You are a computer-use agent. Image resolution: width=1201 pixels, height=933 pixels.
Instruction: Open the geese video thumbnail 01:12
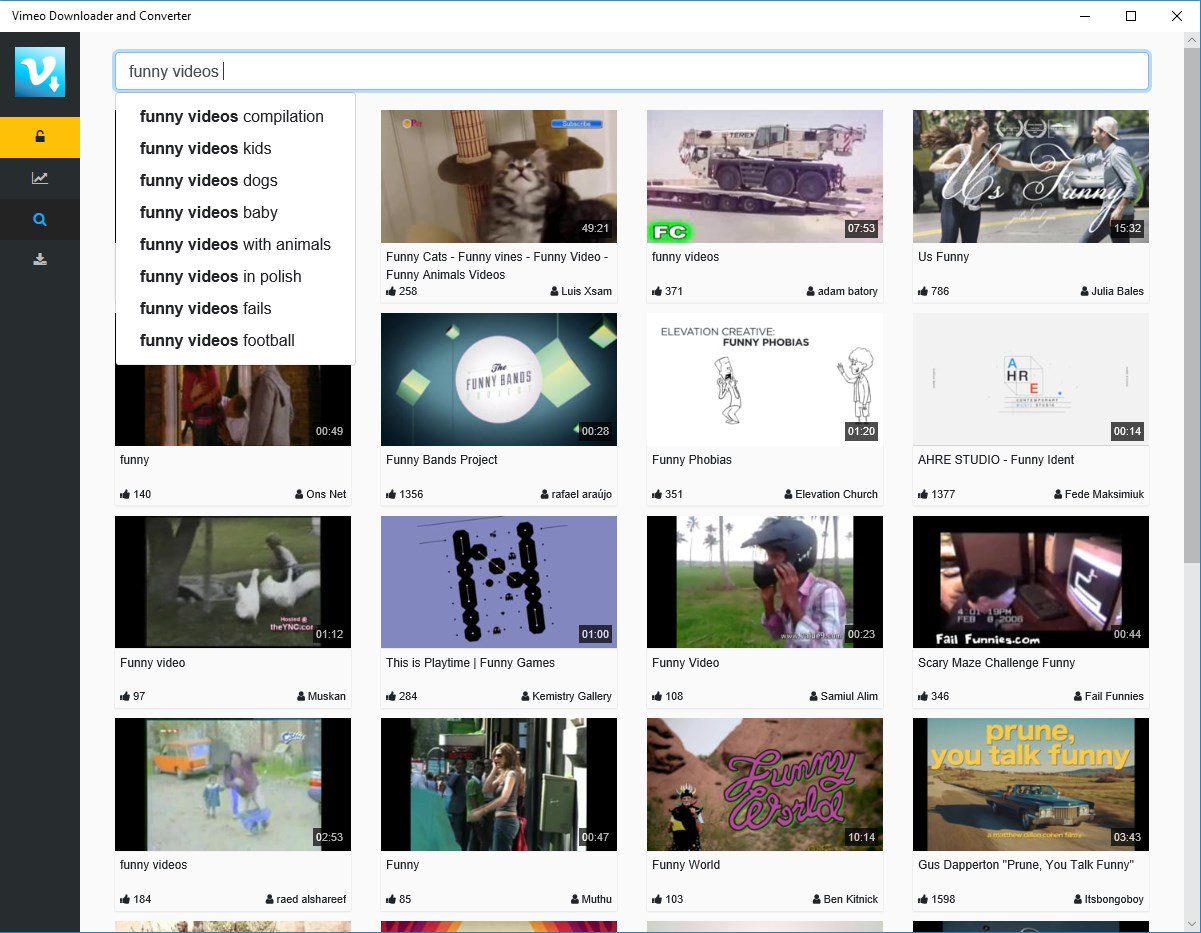(233, 582)
